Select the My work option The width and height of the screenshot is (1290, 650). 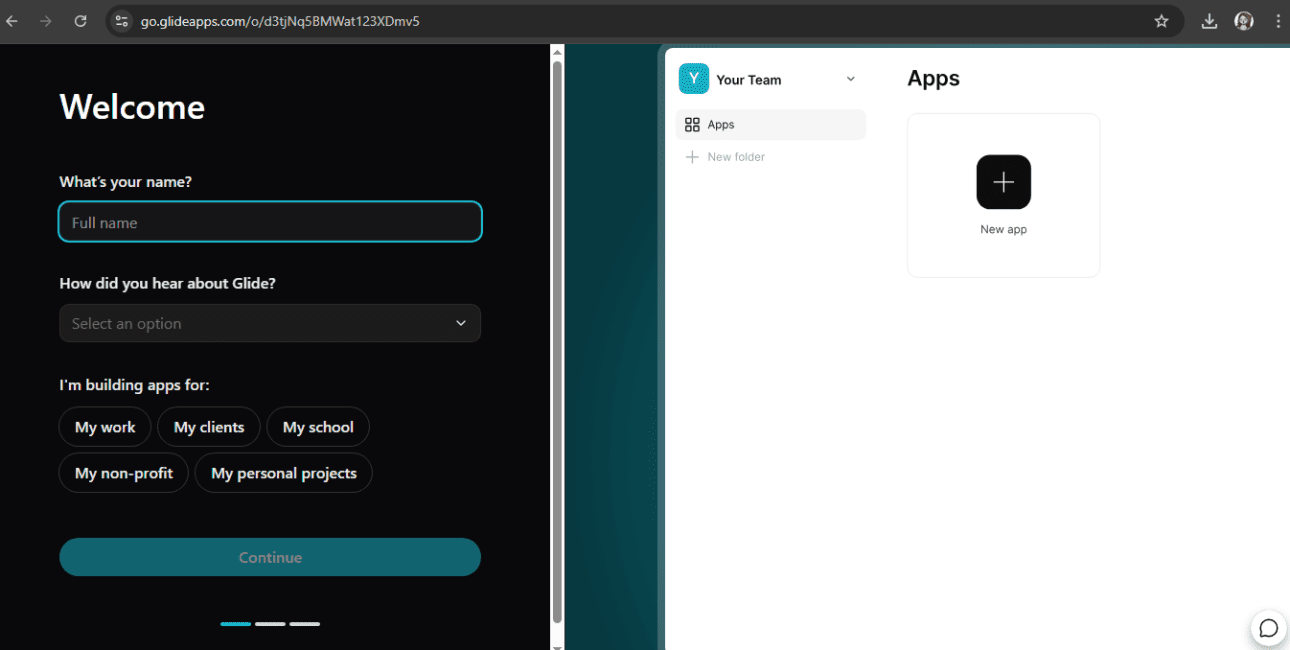point(105,427)
